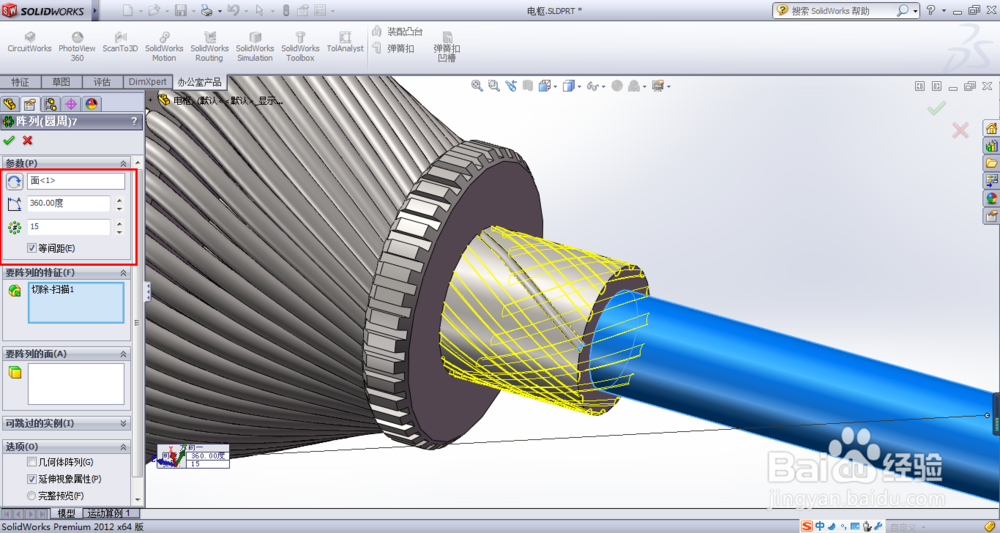The height and width of the screenshot is (533, 1000).
Task: Collapse the 要阵列的特征(F) section
Action: pos(123,273)
